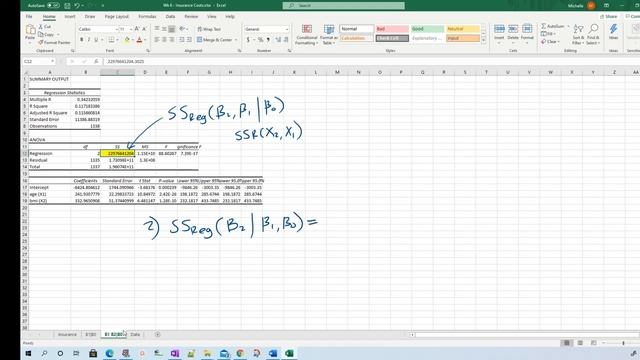Click the Share button
The image size is (640, 360).
click(x=609, y=17)
